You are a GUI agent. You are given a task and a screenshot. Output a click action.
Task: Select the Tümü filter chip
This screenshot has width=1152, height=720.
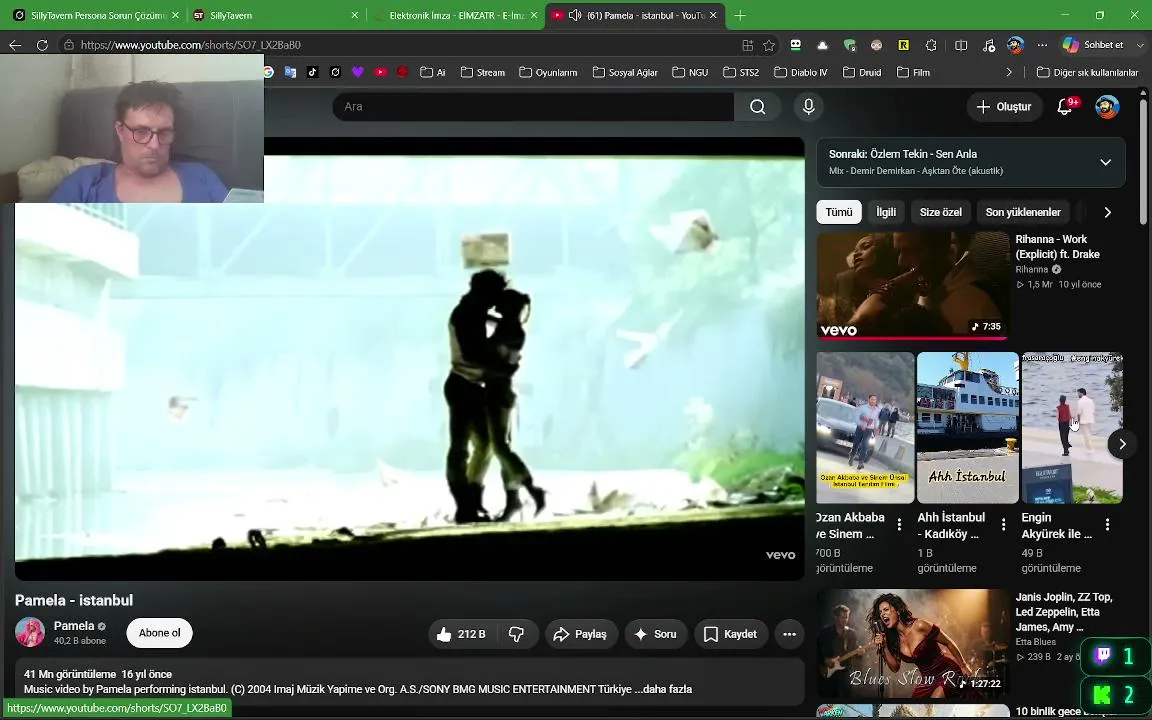(838, 212)
